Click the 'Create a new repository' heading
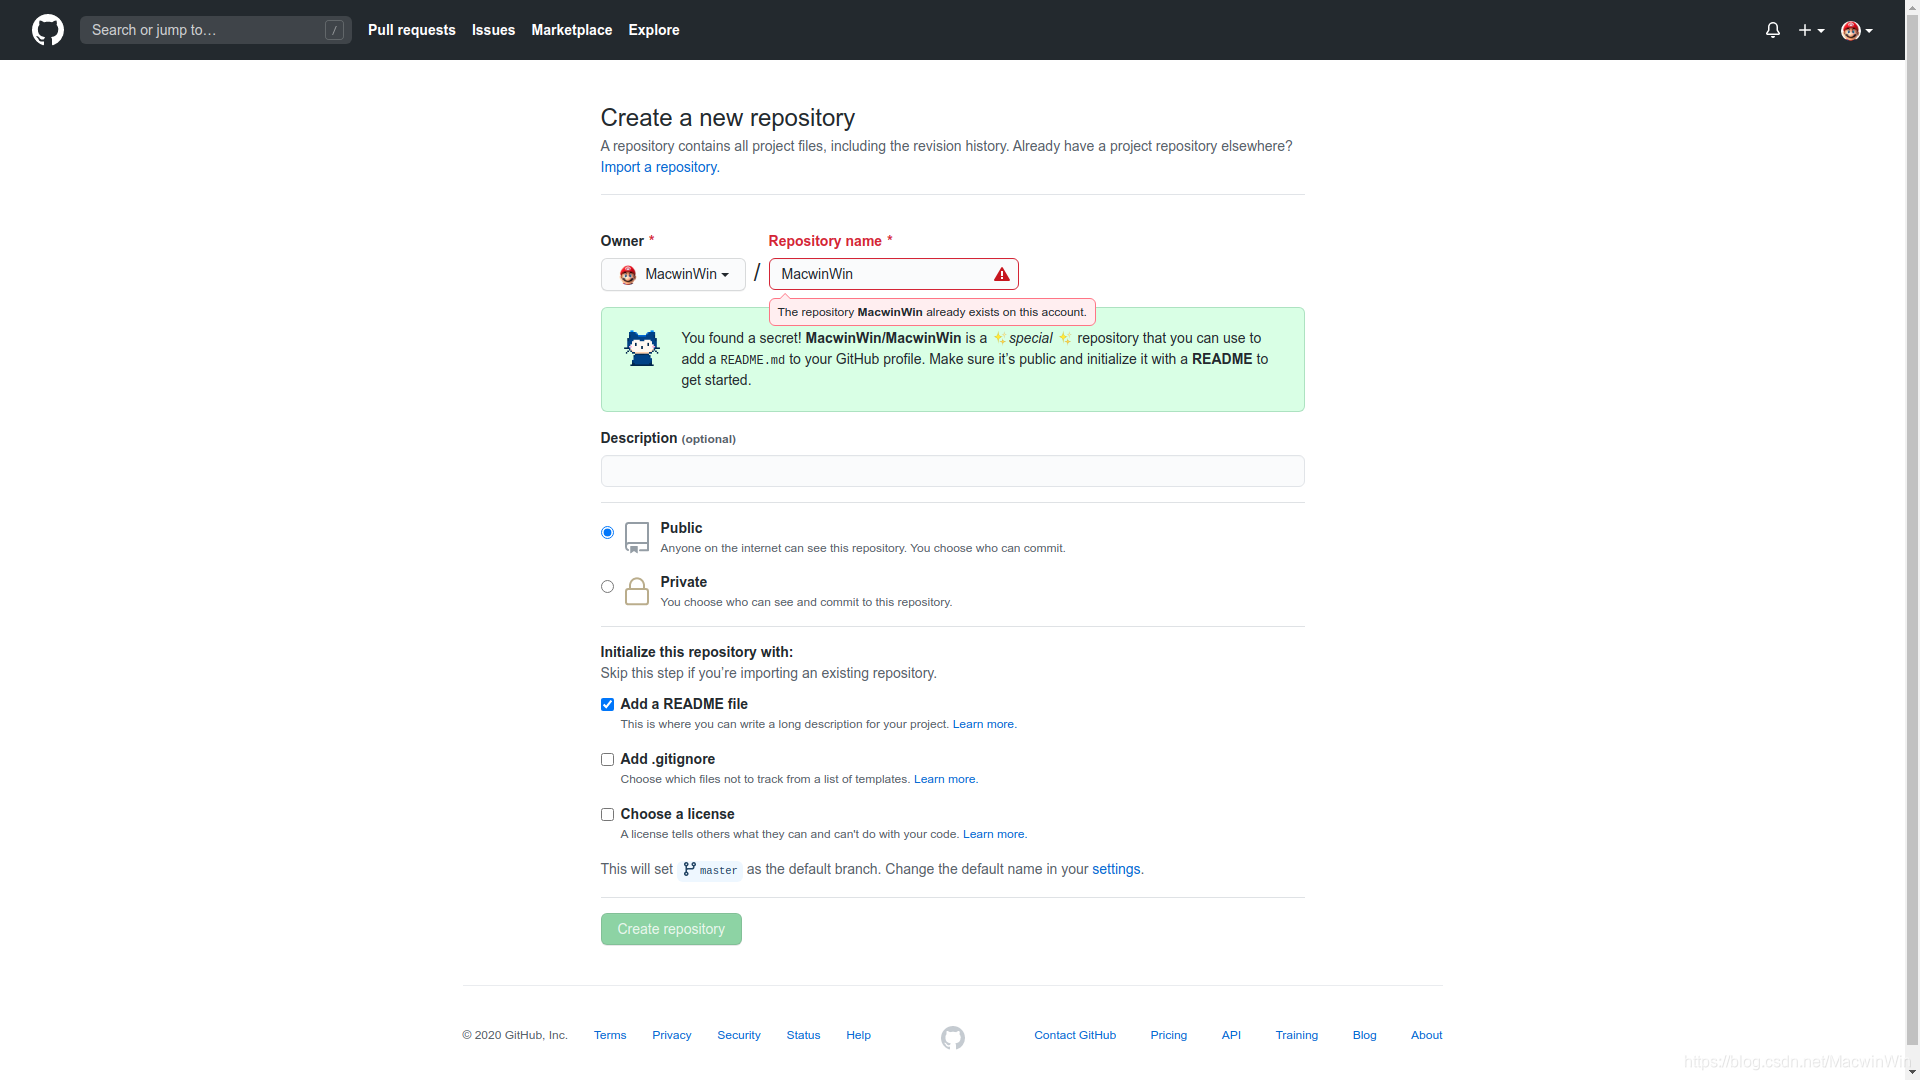This screenshot has height=1080, width=1920. click(728, 118)
